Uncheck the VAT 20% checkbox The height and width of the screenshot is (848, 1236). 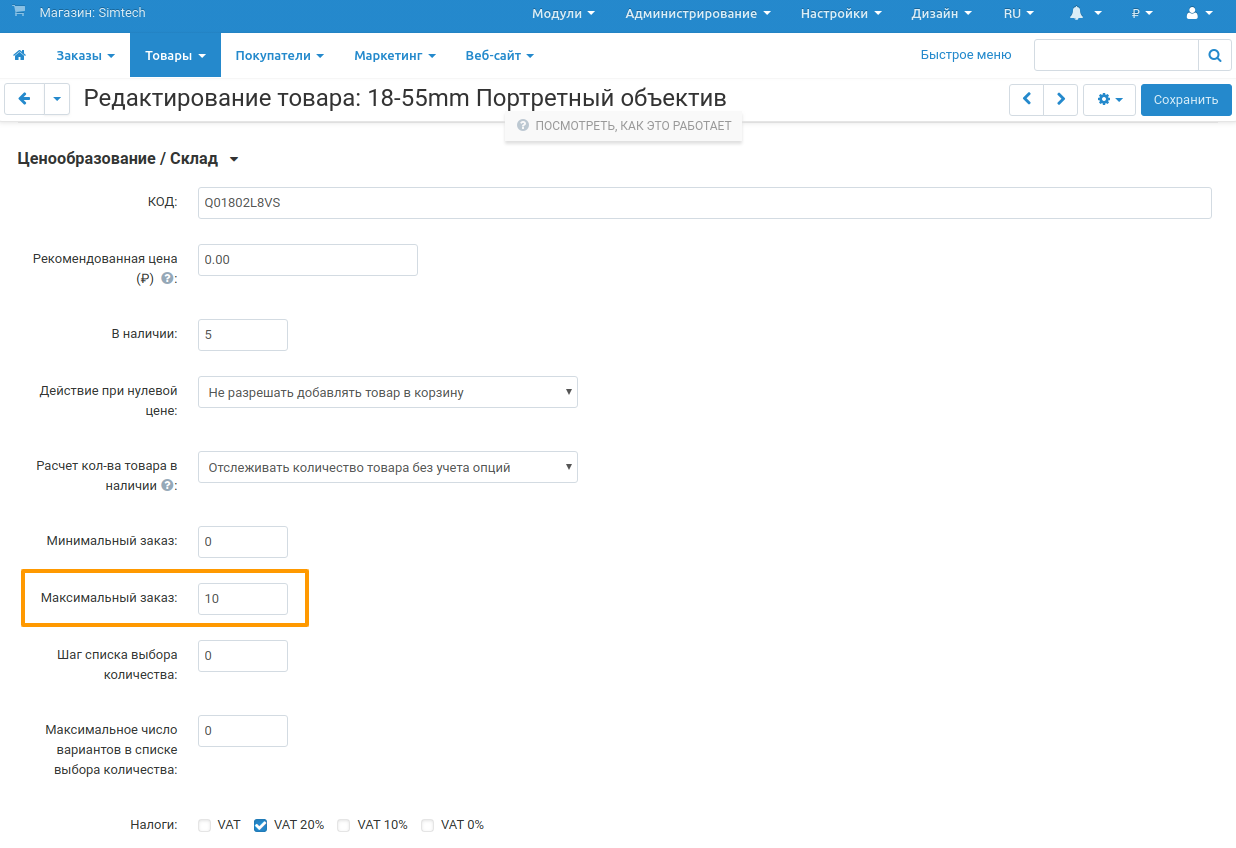pyautogui.click(x=260, y=826)
